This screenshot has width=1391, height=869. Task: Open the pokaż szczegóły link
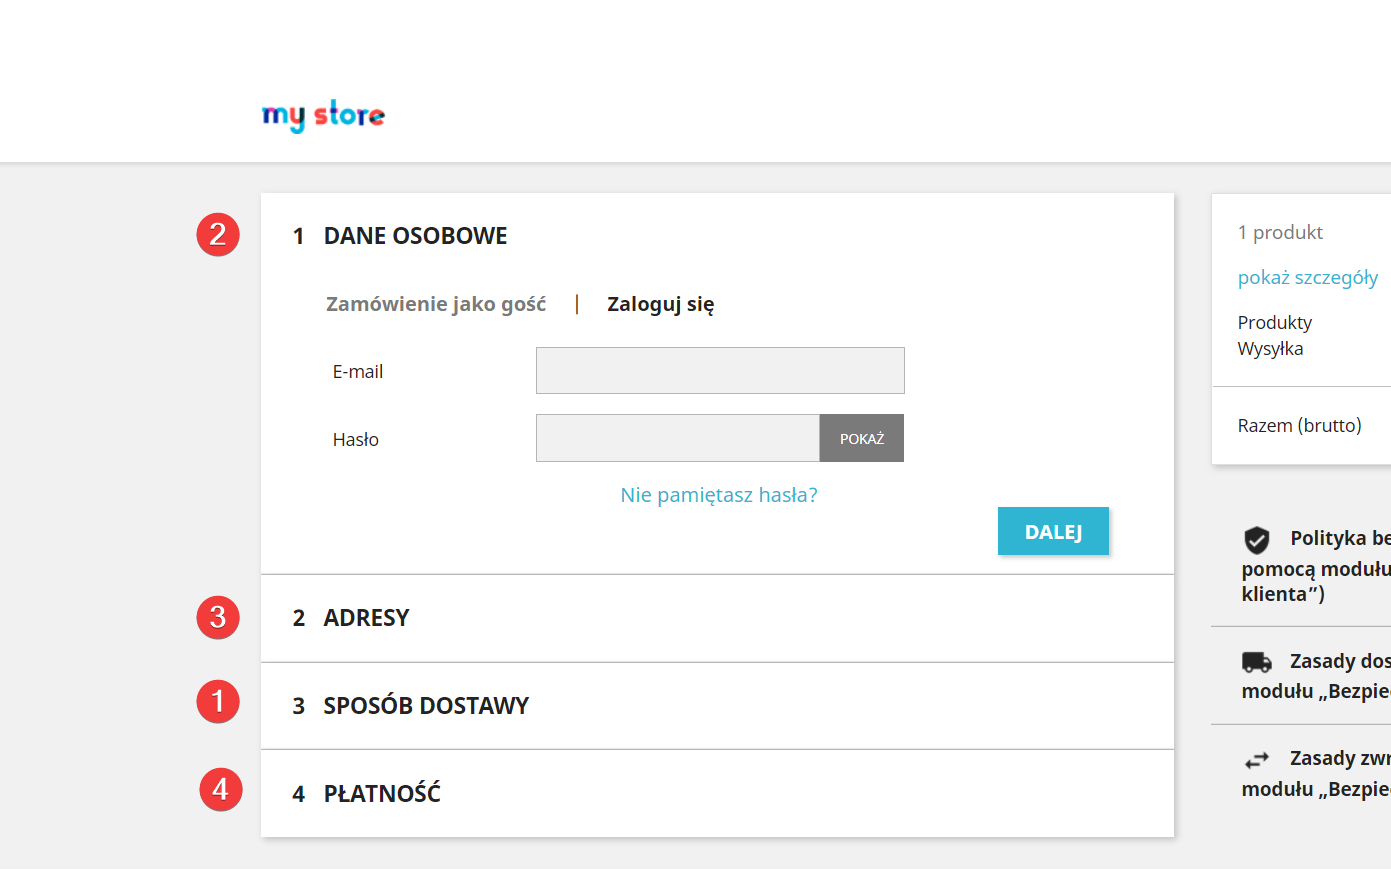tap(1308, 277)
